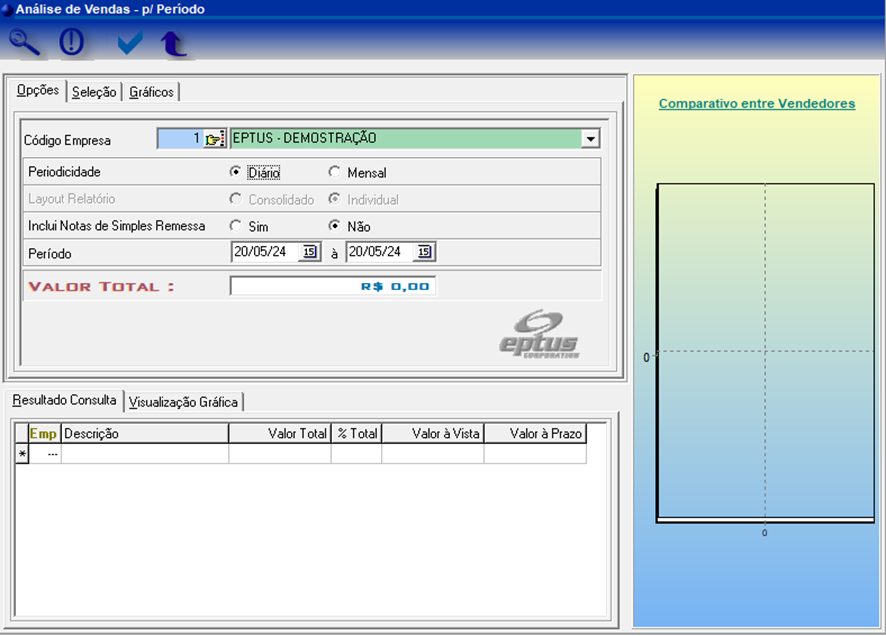
Task: Select the Mensal periodicity option
Action: click(334, 172)
